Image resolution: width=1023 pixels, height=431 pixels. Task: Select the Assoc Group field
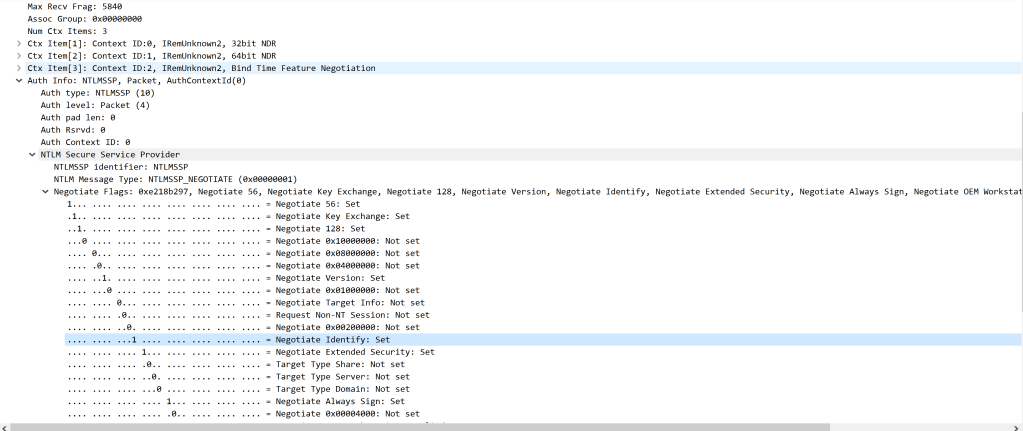(84, 18)
